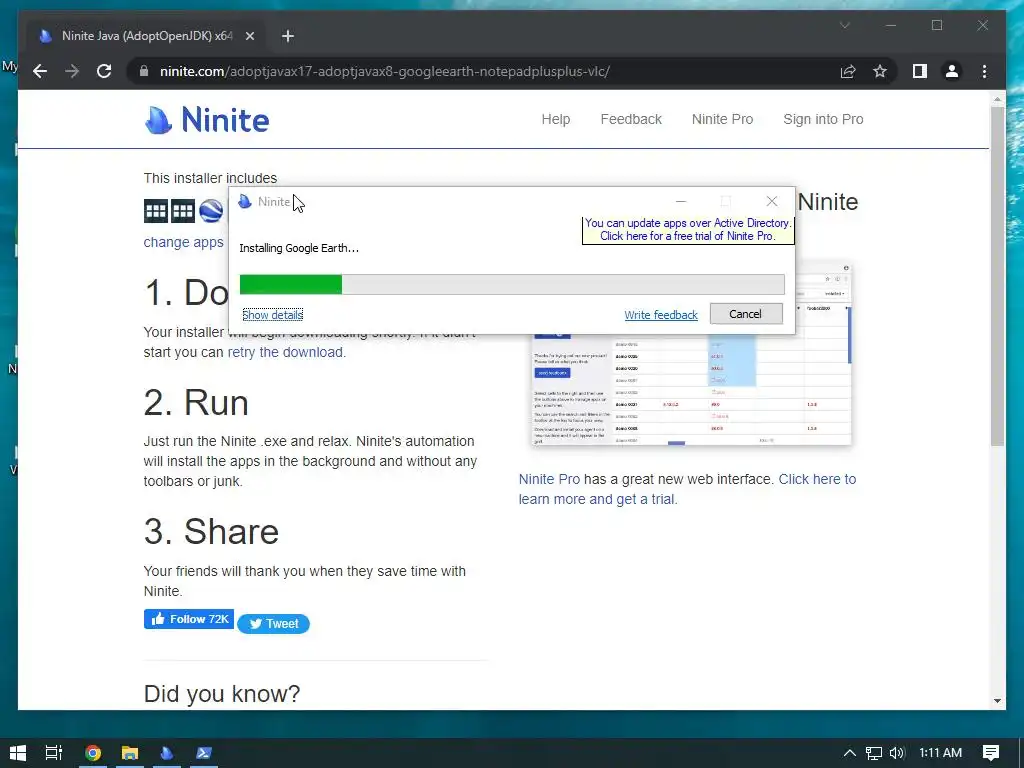1024x768 pixels.
Task: Open a new browser tab
Action: coord(288,36)
